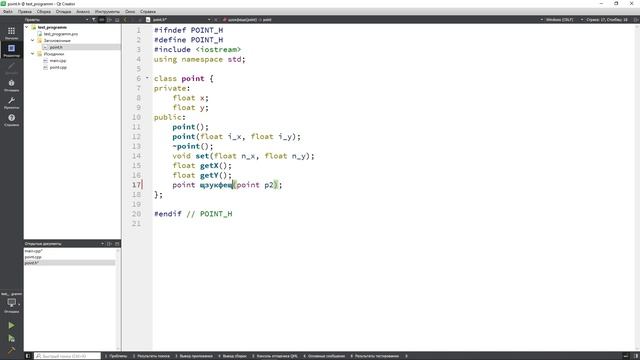This screenshot has height=360, width=640.
Task: Click the line and column indicator
Action: (607, 20)
